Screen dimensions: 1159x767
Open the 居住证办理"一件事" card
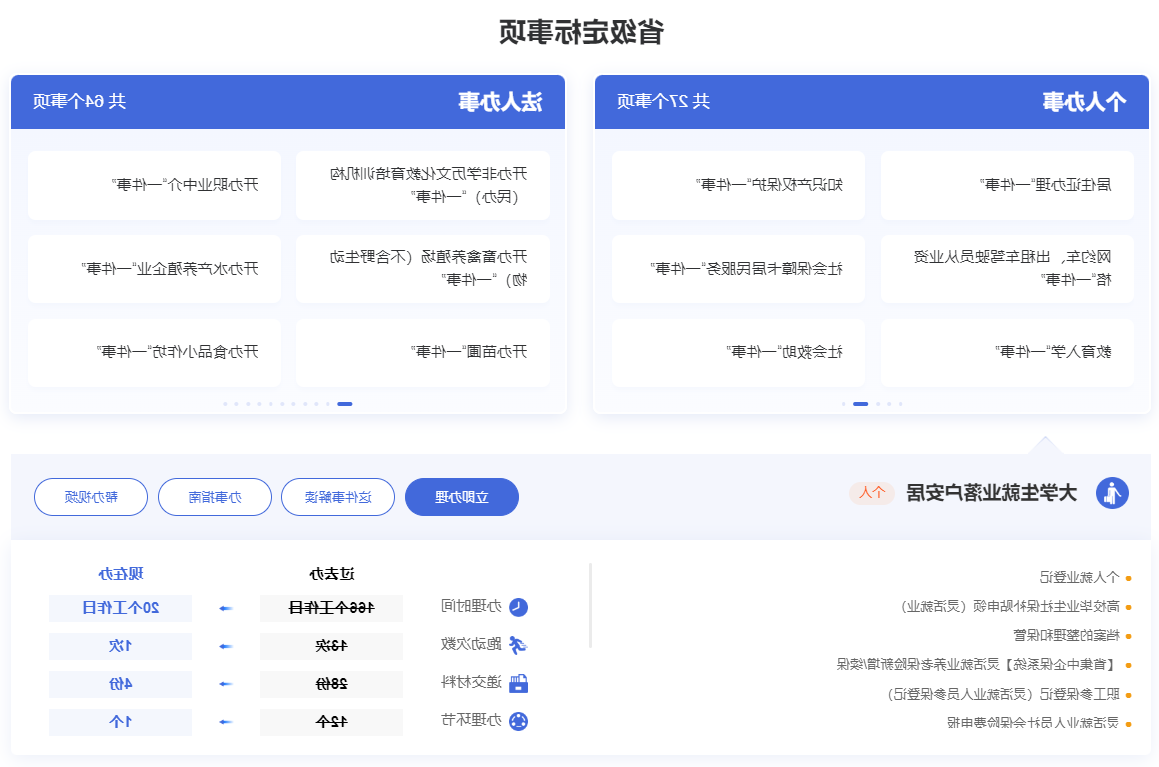coord(1007,185)
